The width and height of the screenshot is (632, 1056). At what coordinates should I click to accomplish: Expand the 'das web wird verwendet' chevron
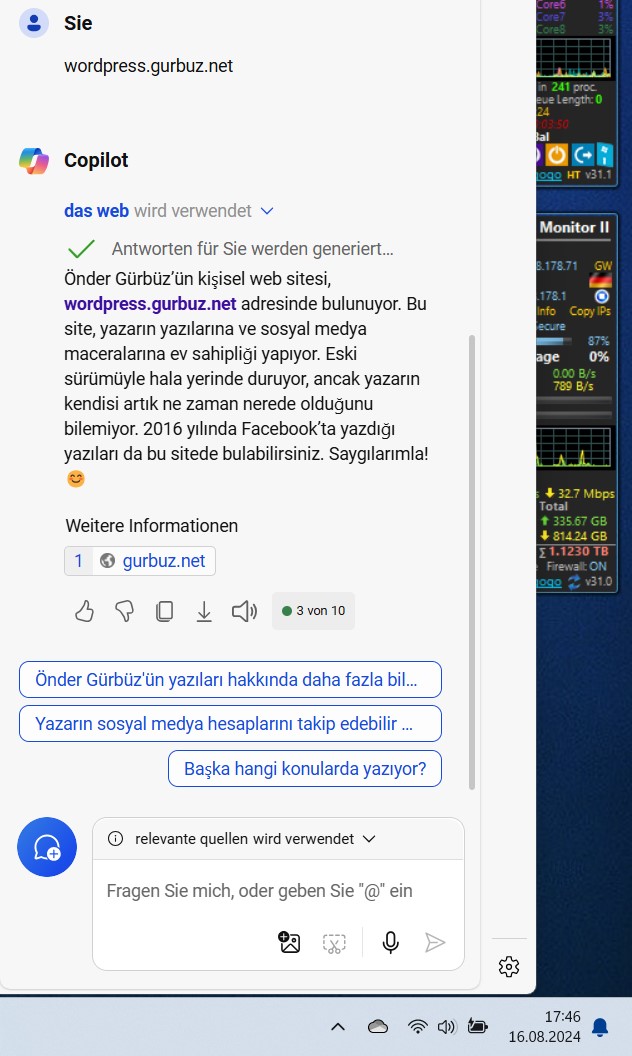(x=267, y=211)
